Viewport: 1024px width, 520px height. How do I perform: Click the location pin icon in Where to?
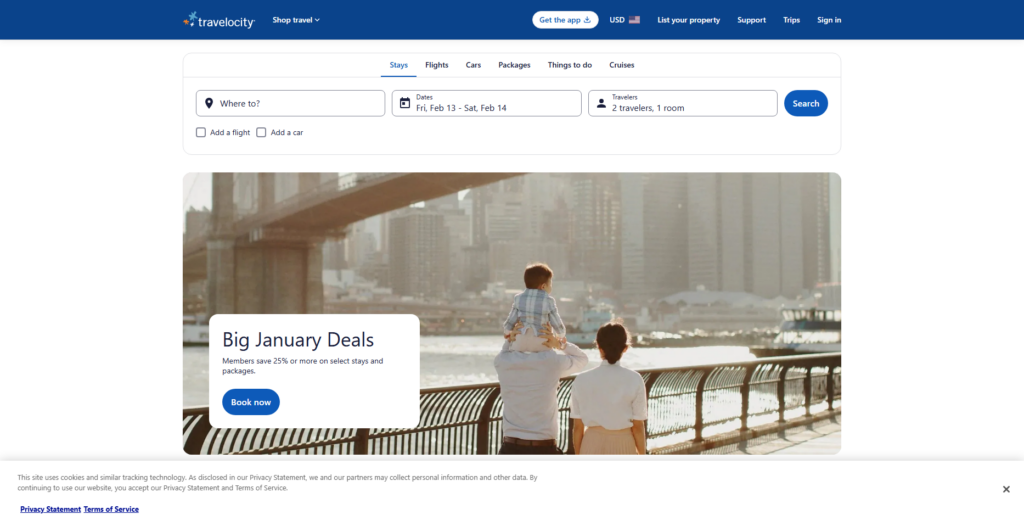(x=209, y=103)
